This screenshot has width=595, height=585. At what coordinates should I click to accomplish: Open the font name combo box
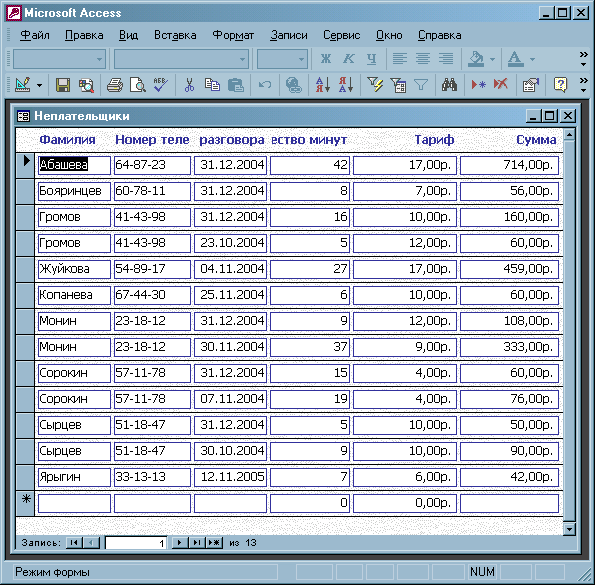tap(181, 59)
